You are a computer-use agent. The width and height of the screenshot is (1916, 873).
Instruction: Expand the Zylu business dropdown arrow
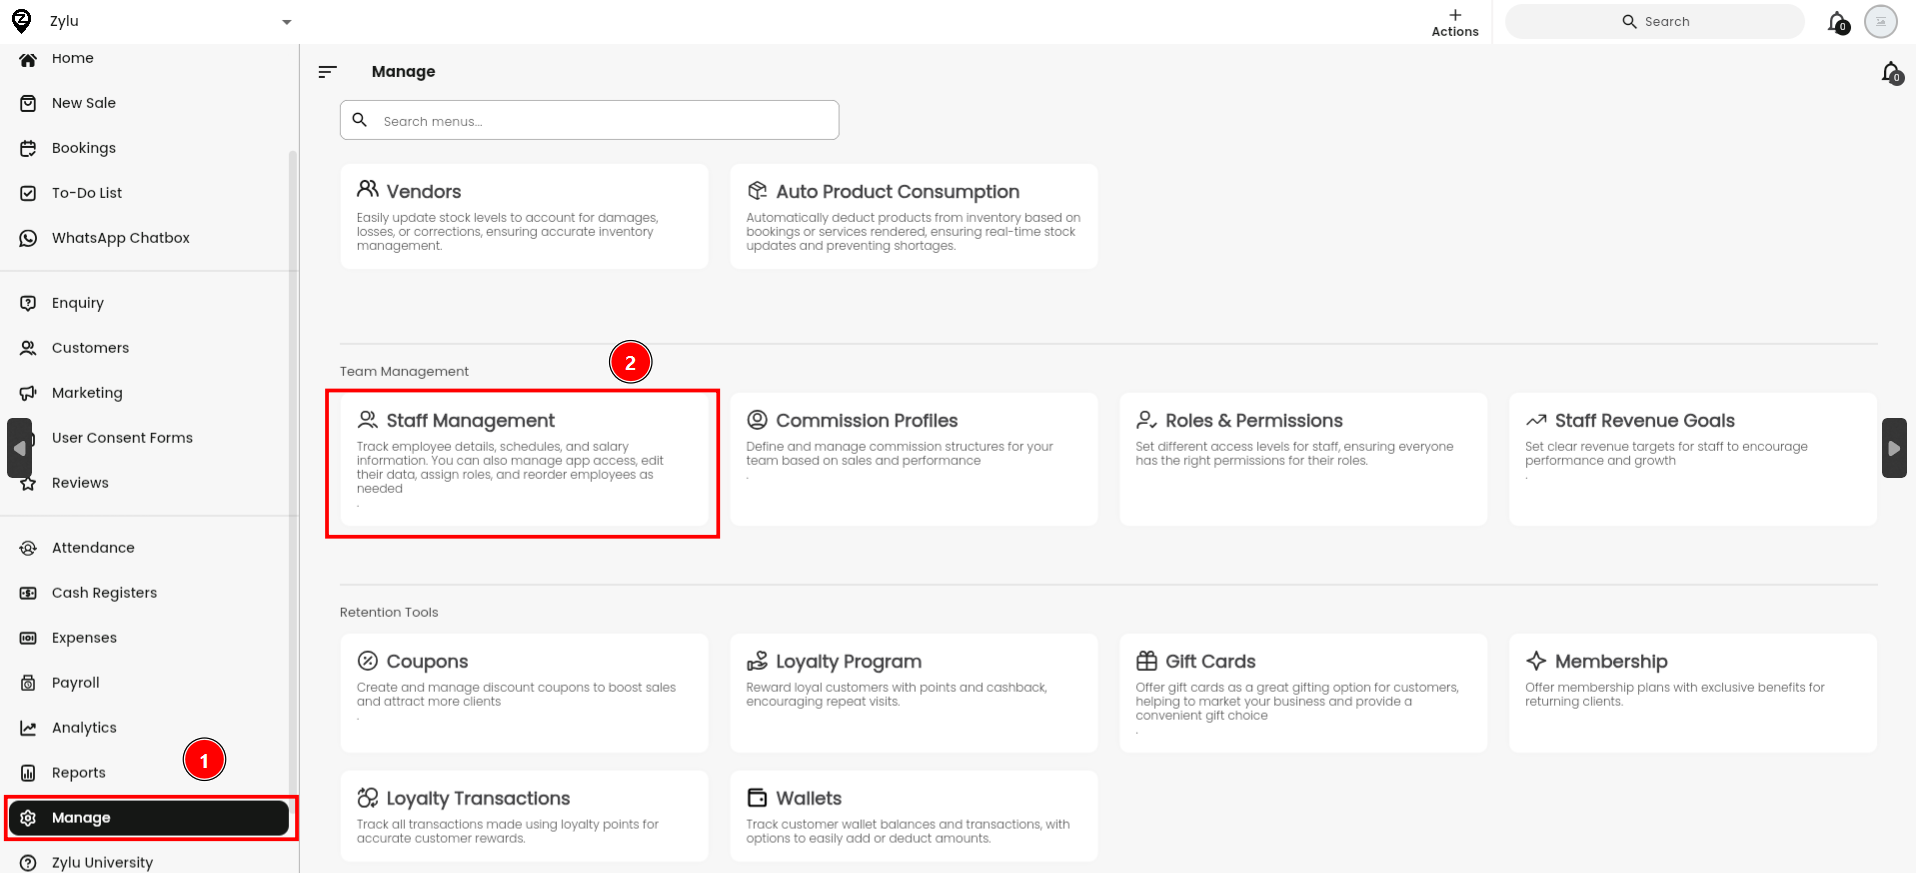point(286,22)
